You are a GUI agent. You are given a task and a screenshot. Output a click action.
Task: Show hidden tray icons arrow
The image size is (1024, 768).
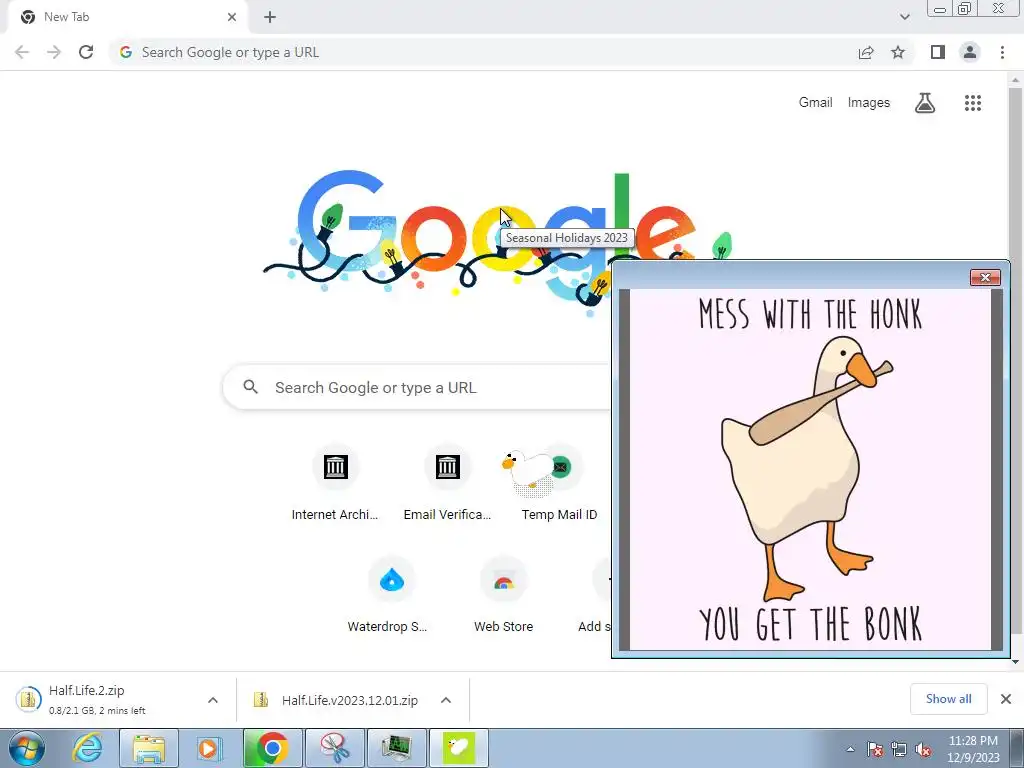(850, 750)
